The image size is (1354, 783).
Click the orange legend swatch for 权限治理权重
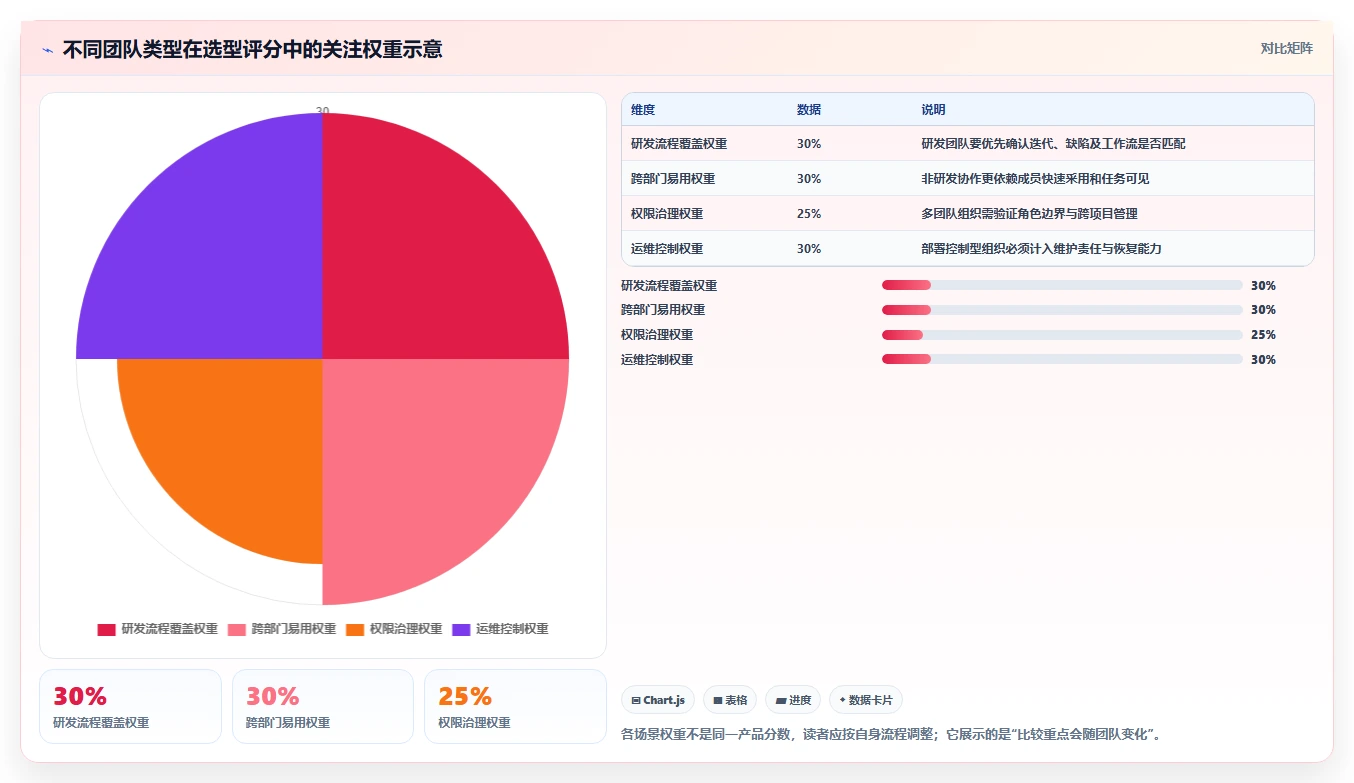coord(355,629)
